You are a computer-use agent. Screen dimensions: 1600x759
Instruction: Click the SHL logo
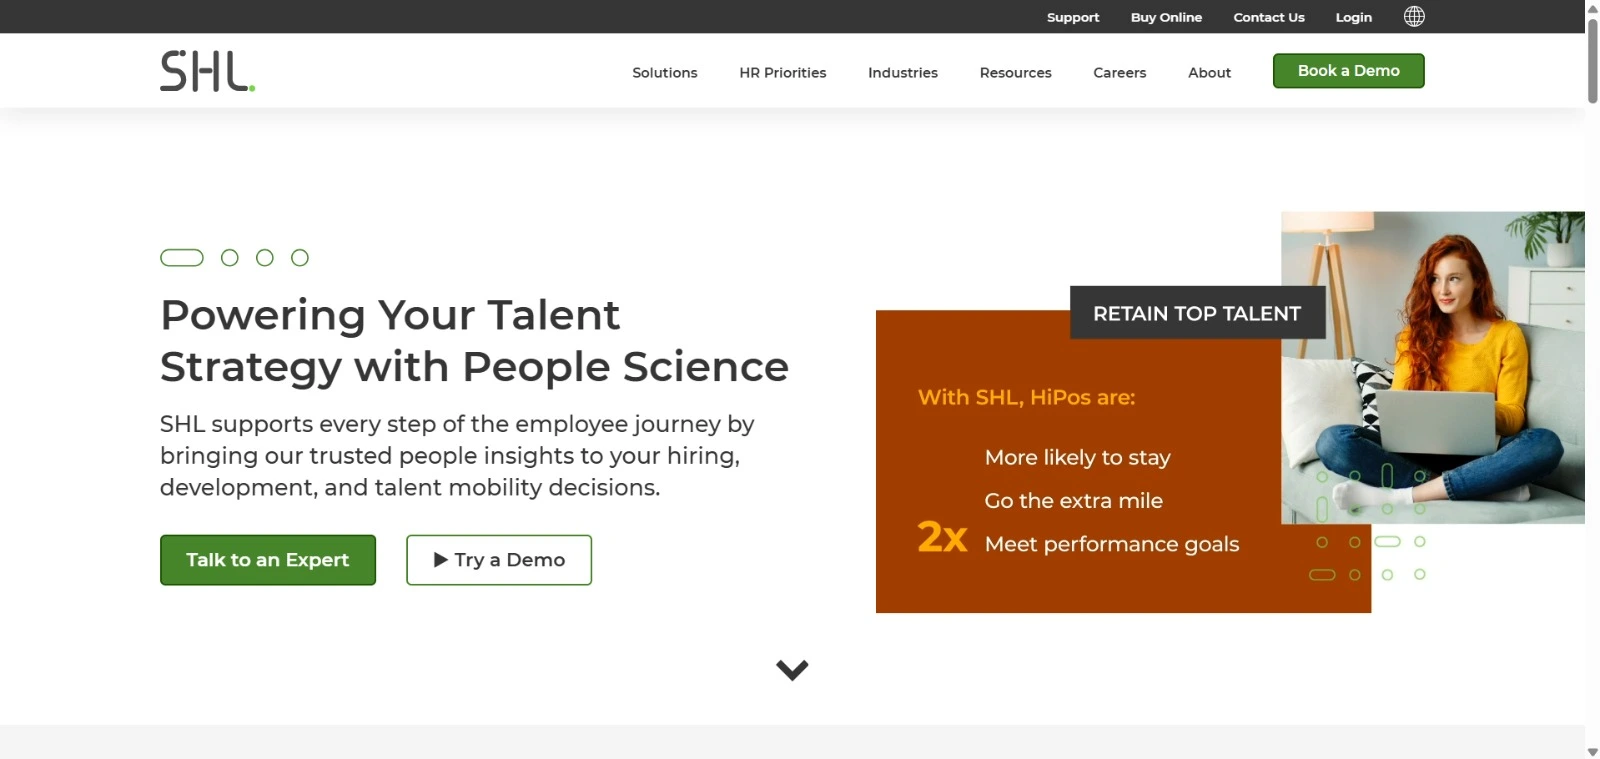click(207, 69)
